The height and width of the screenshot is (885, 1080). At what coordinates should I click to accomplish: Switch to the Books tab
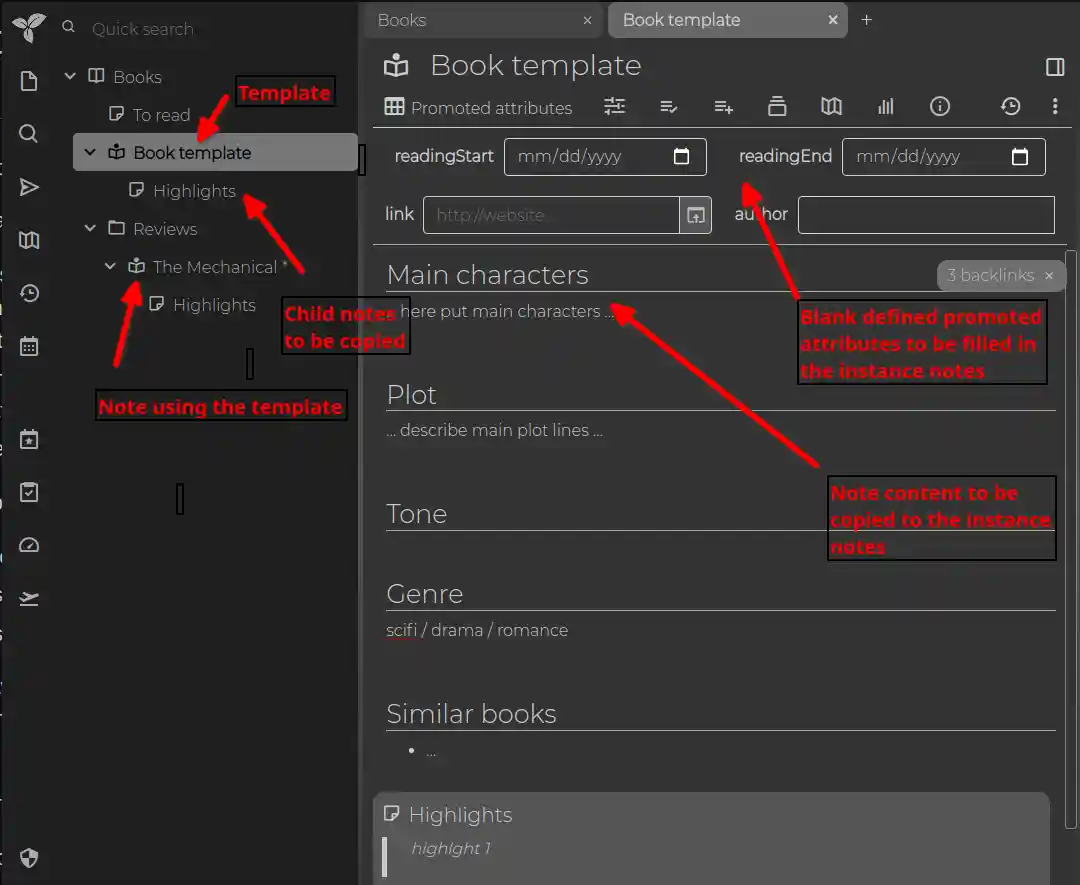pyautogui.click(x=470, y=20)
